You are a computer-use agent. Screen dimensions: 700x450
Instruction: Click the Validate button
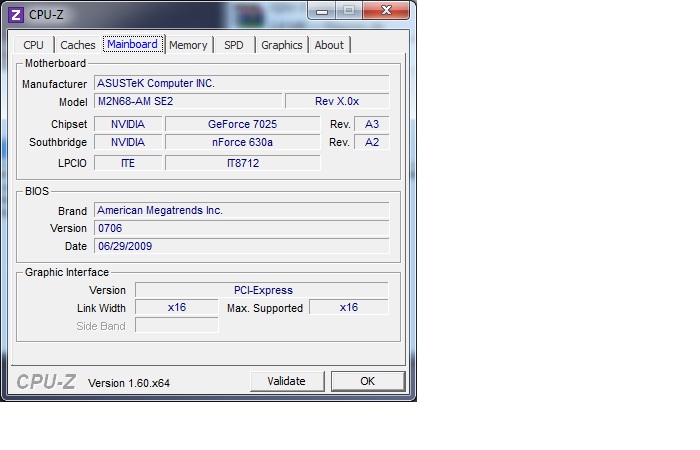287,381
